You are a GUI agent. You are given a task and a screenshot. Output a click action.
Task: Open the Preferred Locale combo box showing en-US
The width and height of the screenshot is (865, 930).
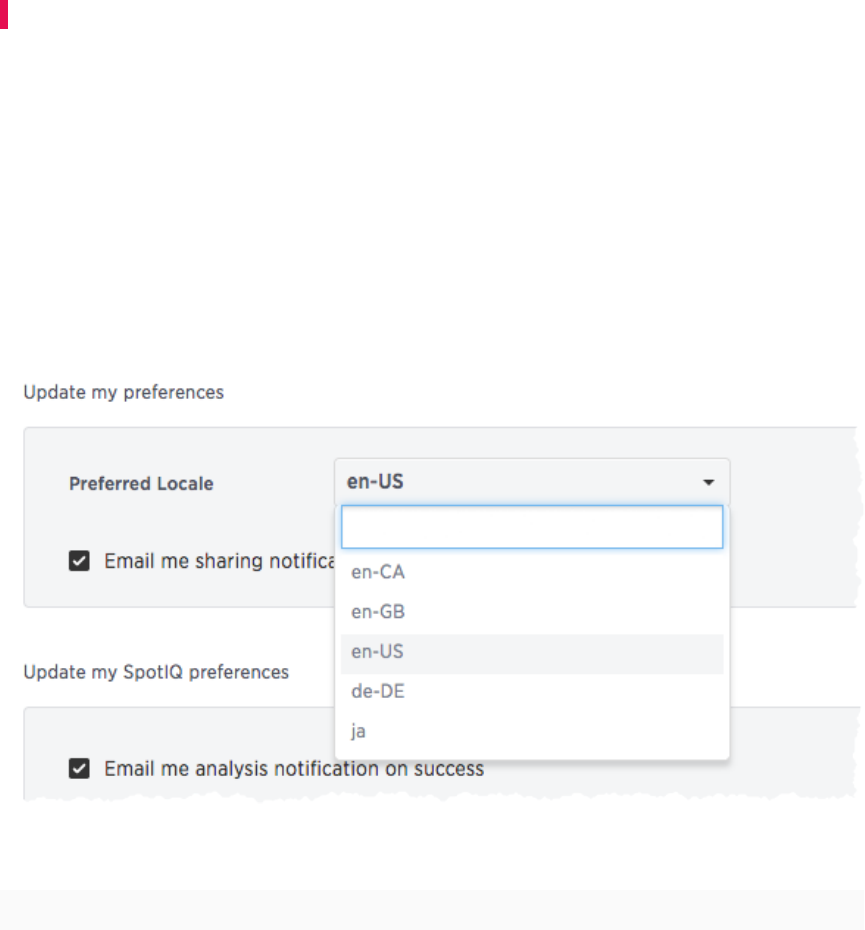click(x=531, y=482)
